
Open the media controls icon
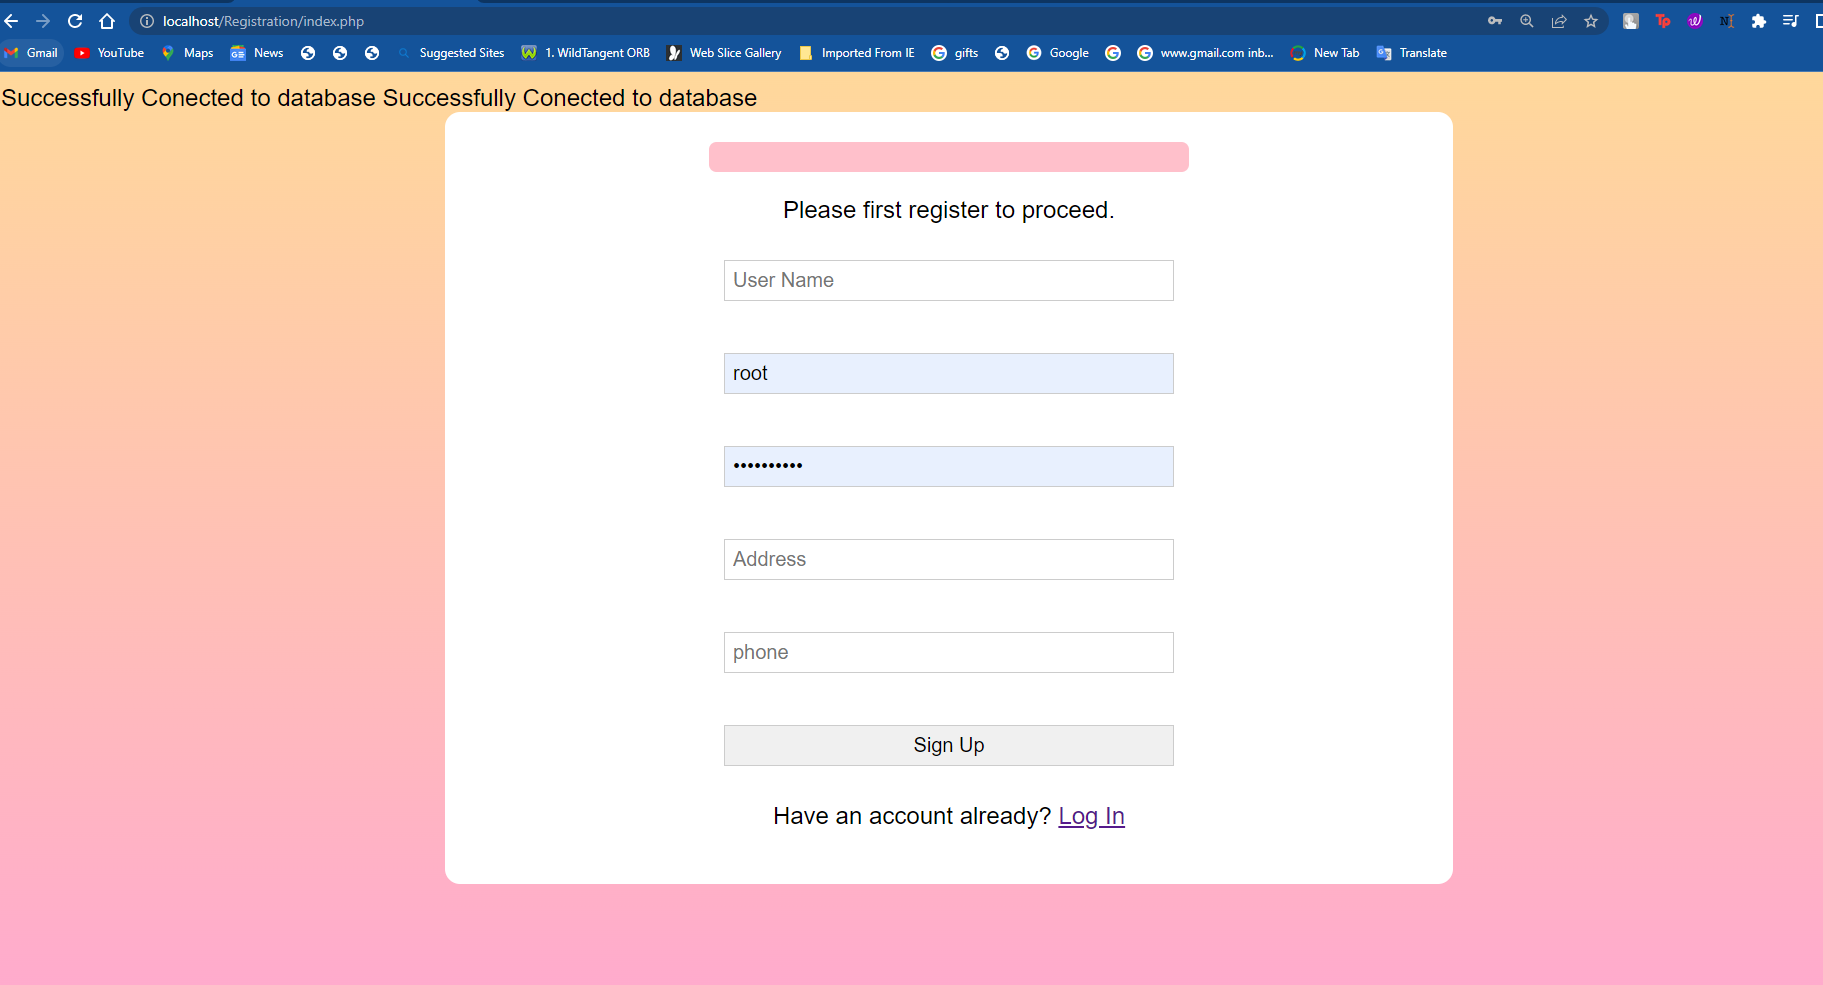[x=1791, y=20]
